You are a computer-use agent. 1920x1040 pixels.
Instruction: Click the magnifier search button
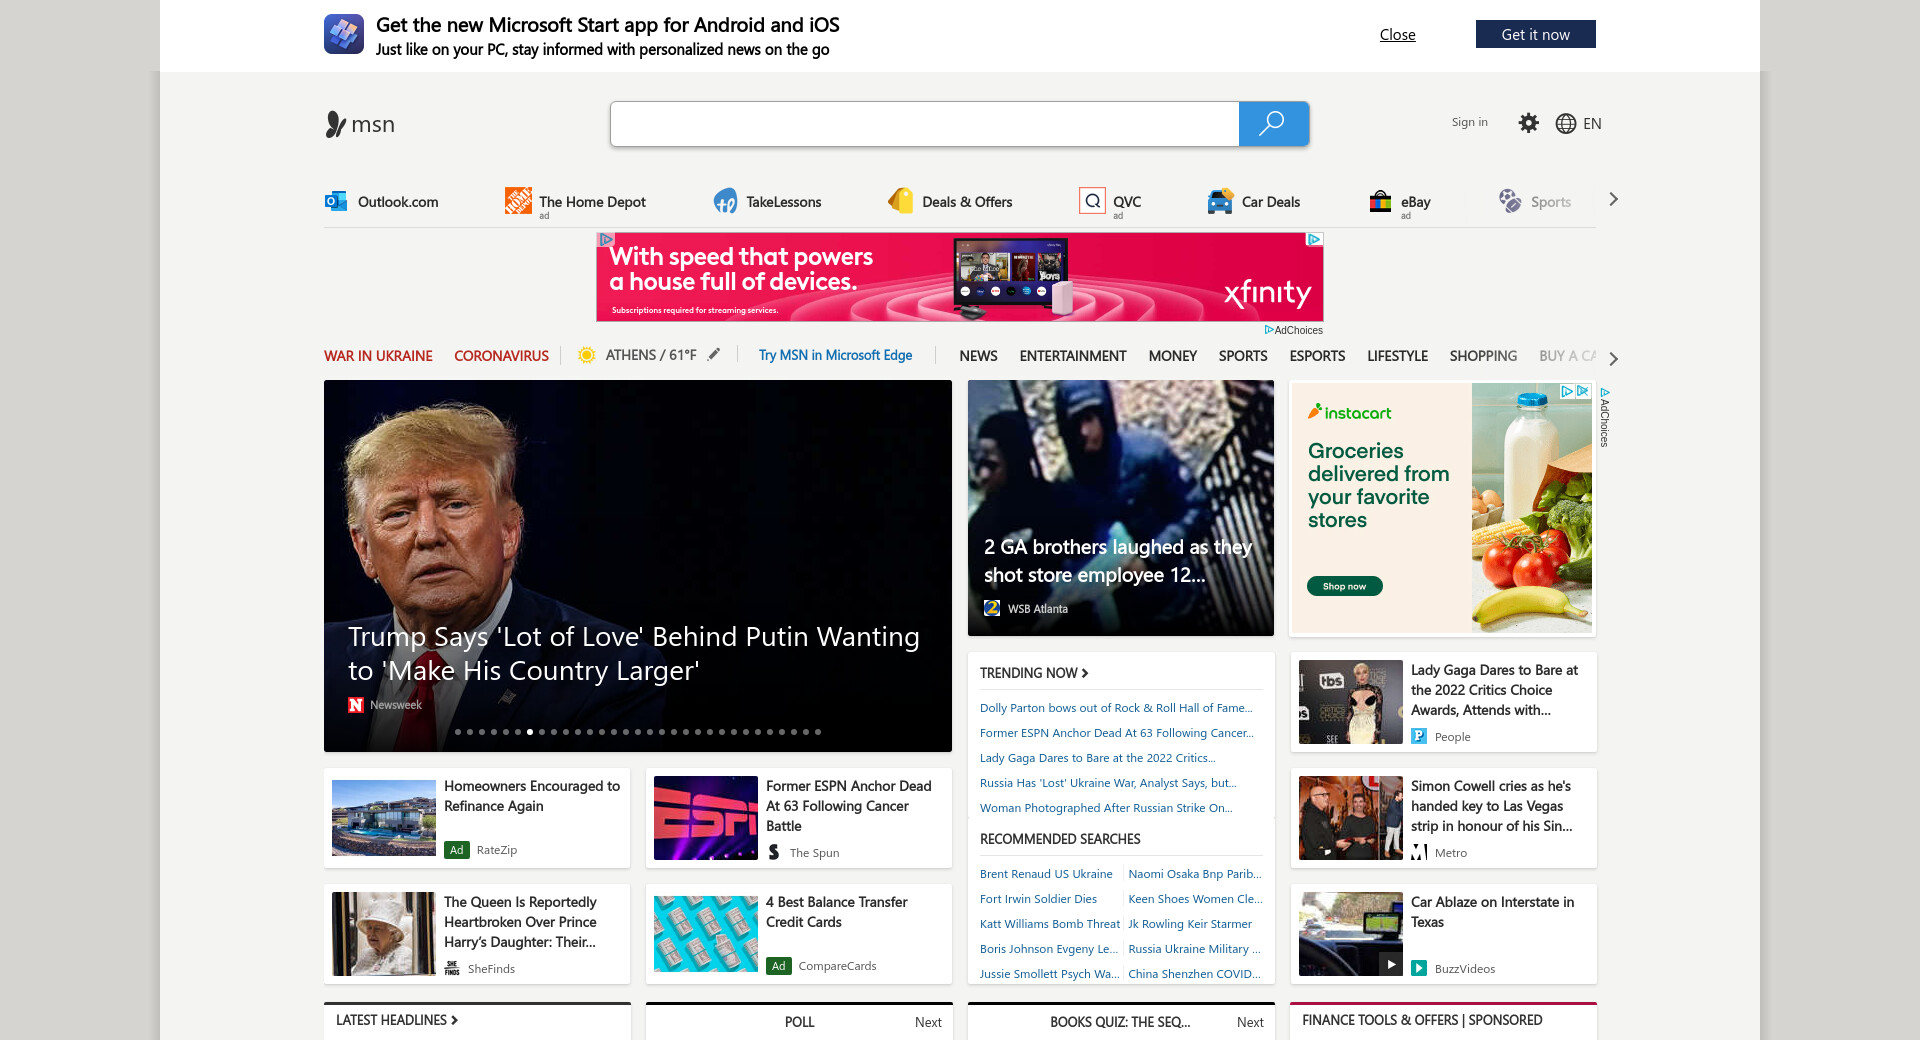pyautogui.click(x=1272, y=124)
